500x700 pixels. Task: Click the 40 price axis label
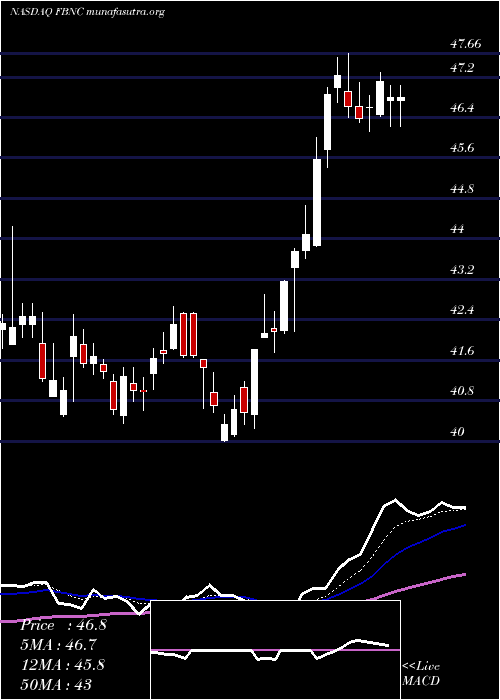click(458, 432)
